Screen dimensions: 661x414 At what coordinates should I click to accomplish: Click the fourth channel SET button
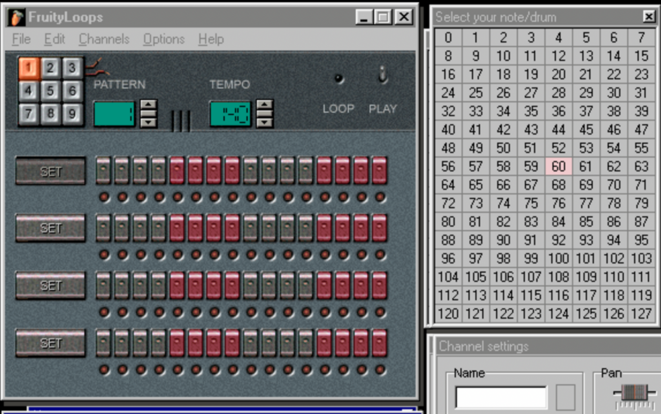pos(51,343)
